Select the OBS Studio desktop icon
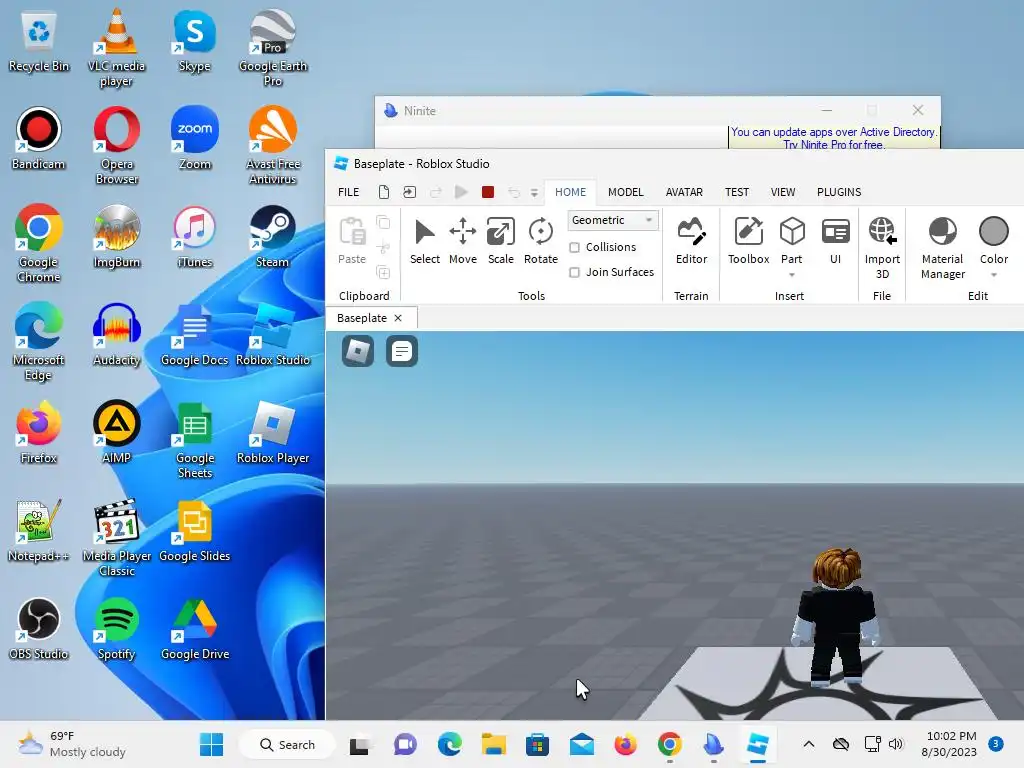The height and width of the screenshot is (768, 1024). pyautogui.click(x=39, y=628)
